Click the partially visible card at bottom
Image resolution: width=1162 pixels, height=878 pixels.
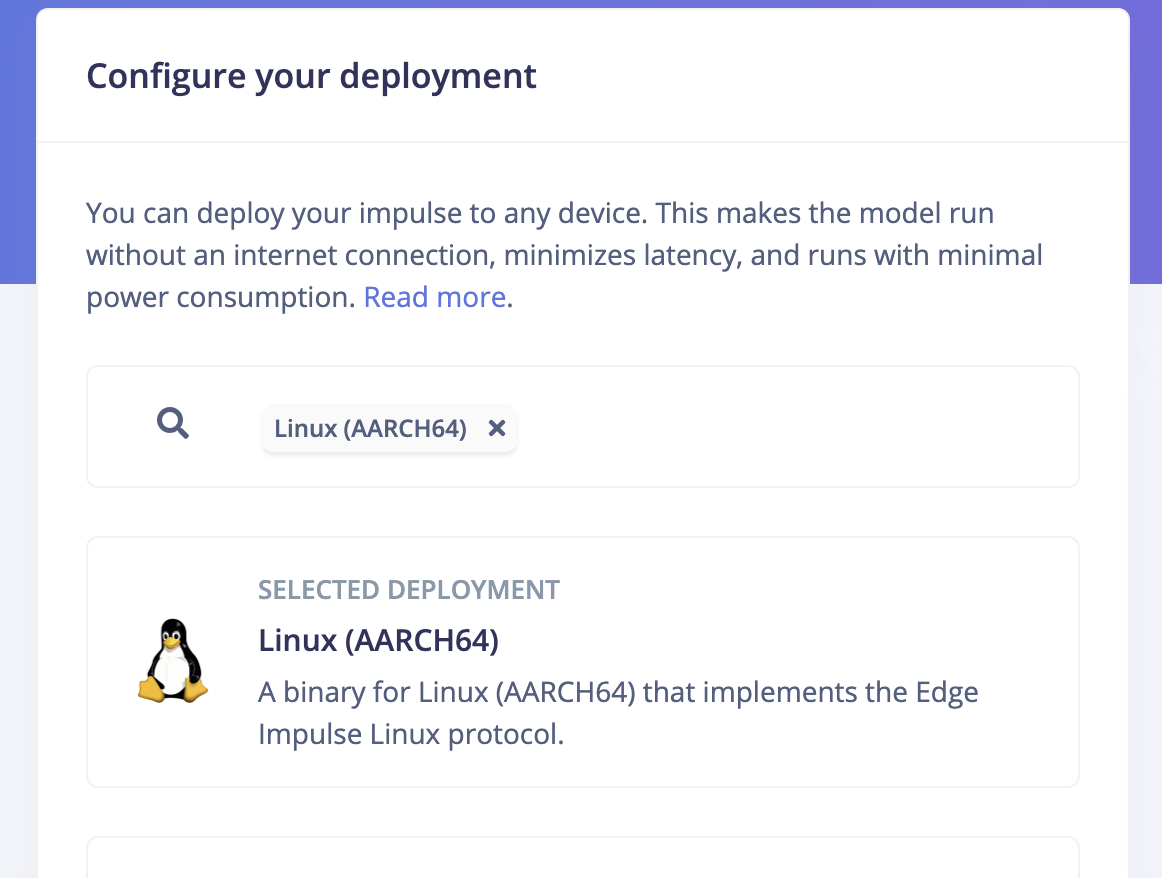point(582,858)
